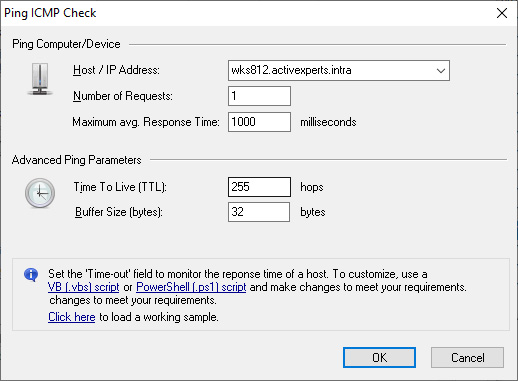Click the 'hops' unit text
The height and width of the screenshot is (381, 518).
click(x=312, y=187)
